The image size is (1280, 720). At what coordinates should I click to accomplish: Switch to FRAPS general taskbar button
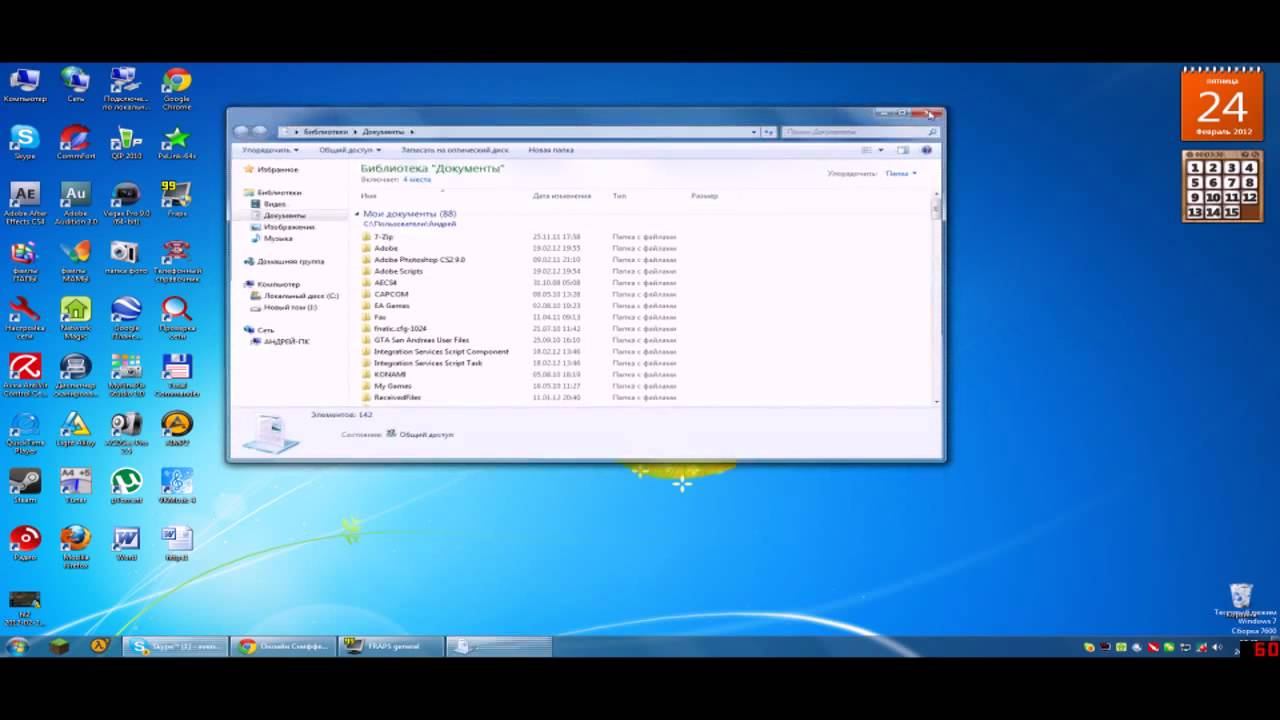point(392,646)
